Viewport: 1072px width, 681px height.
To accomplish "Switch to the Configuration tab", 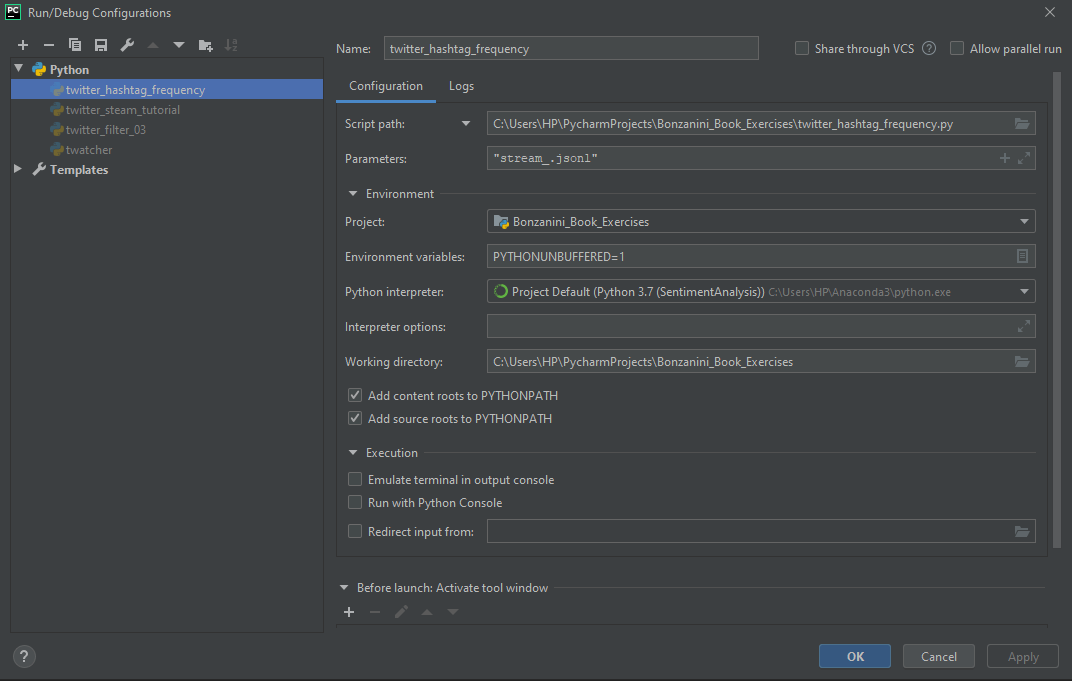I will click(x=386, y=86).
